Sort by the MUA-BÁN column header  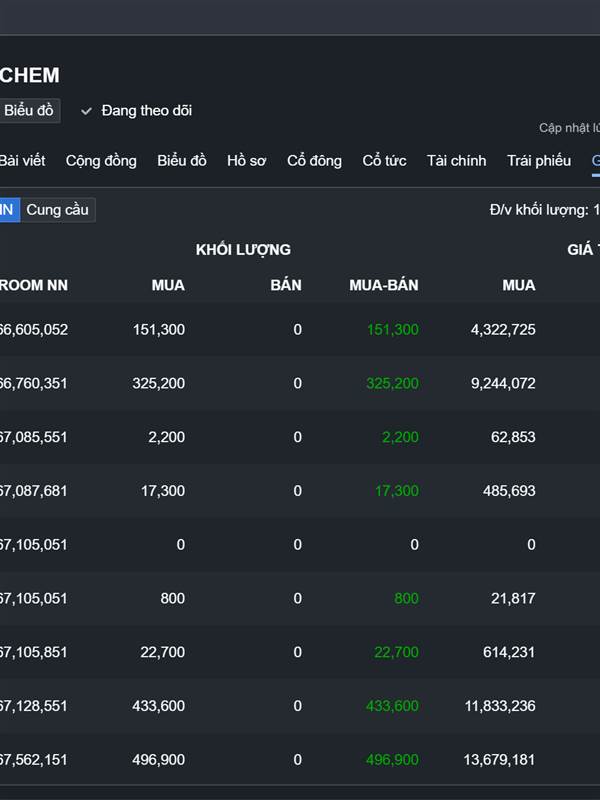click(x=384, y=285)
